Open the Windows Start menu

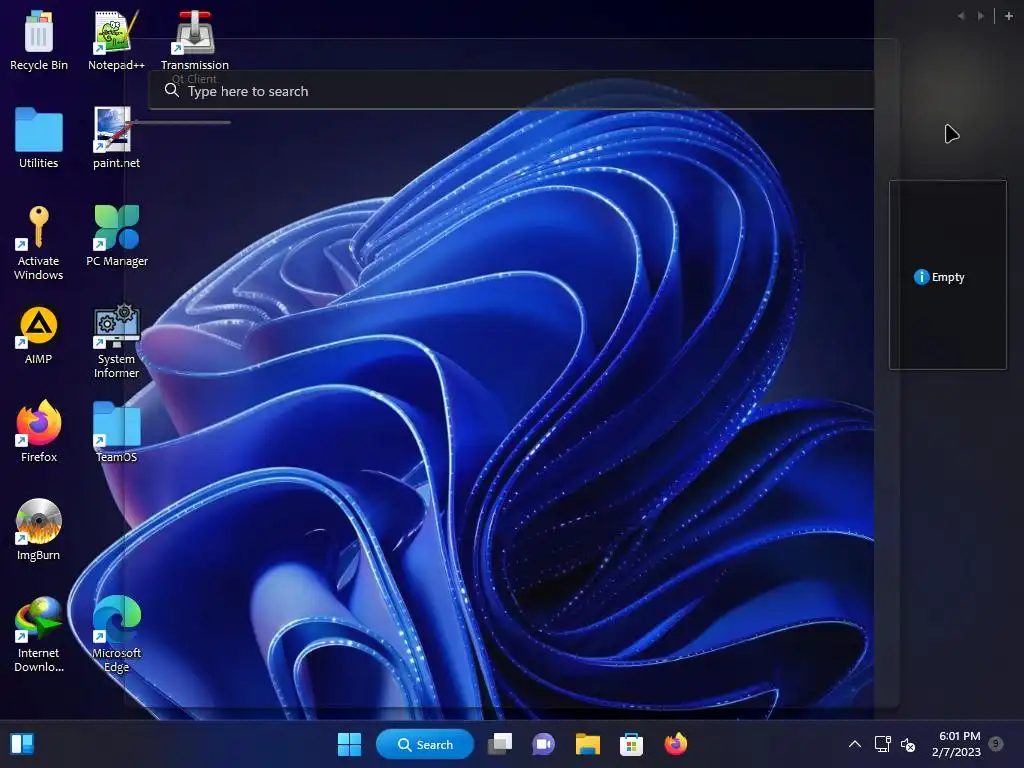point(349,744)
